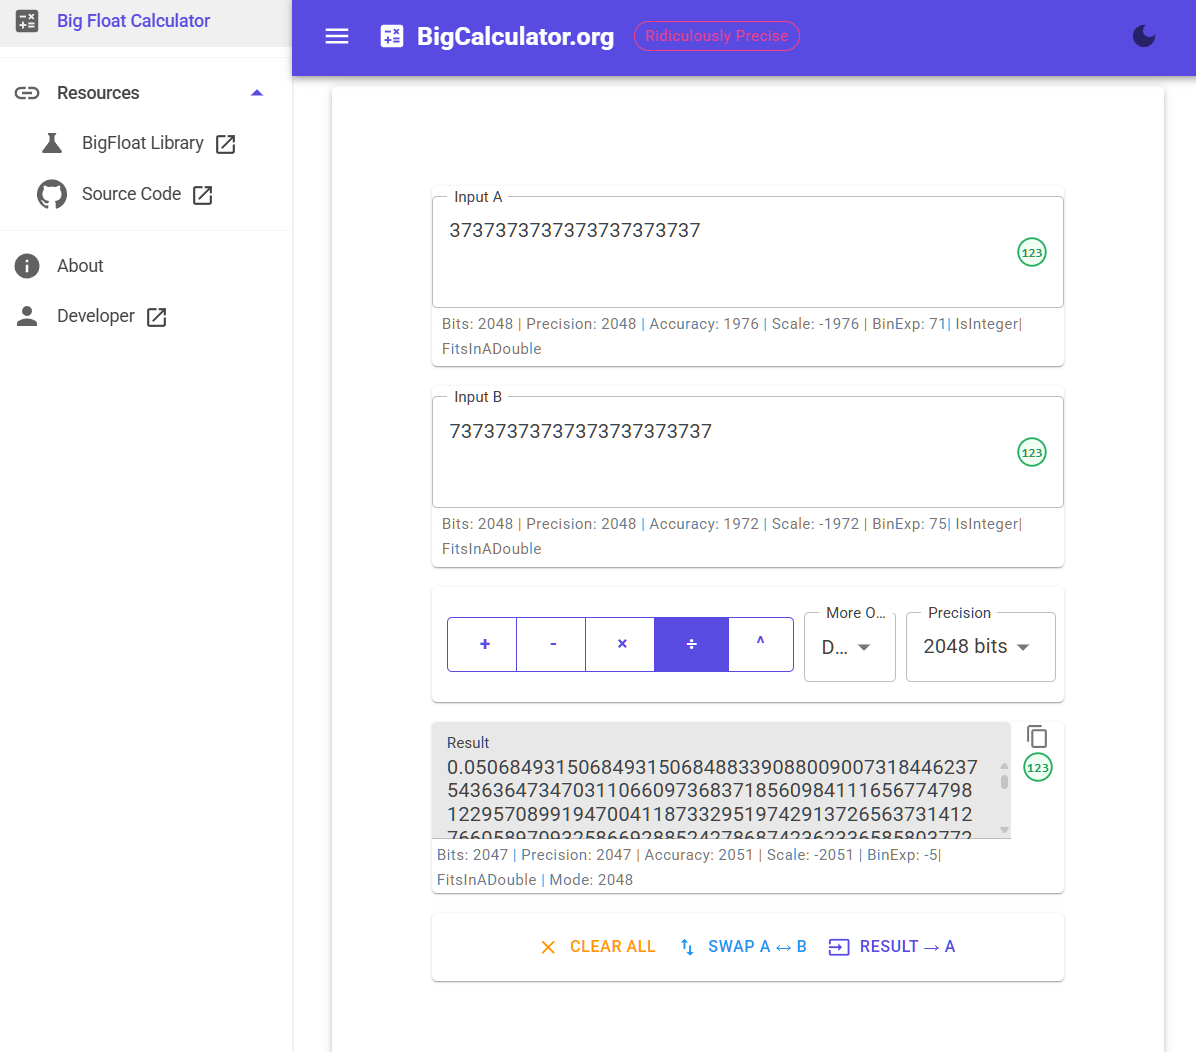Open the About page
This screenshot has width=1196, height=1052.
pos(80,266)
